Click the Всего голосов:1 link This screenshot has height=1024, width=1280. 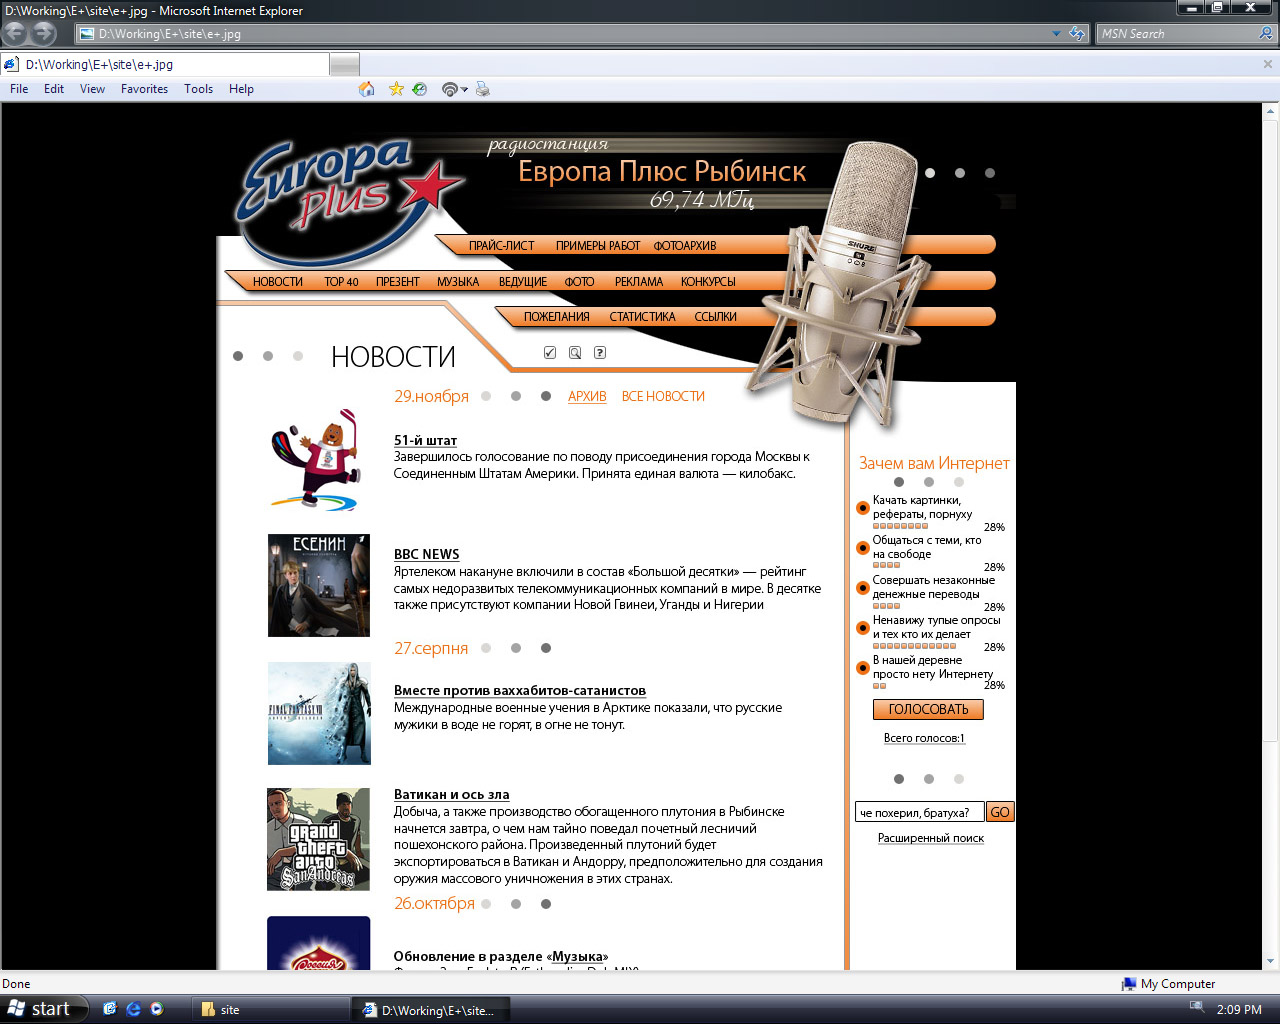click(x=924, y=739)
